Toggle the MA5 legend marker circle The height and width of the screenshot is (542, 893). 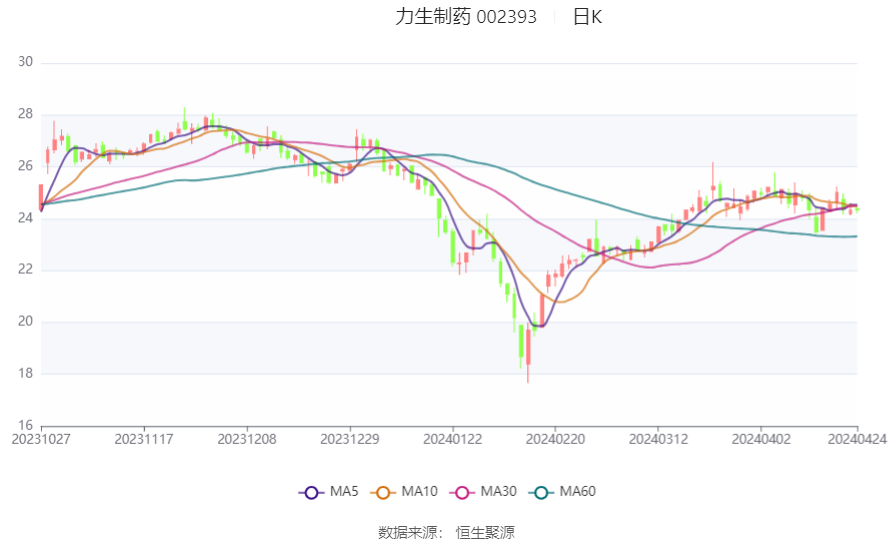311,492
